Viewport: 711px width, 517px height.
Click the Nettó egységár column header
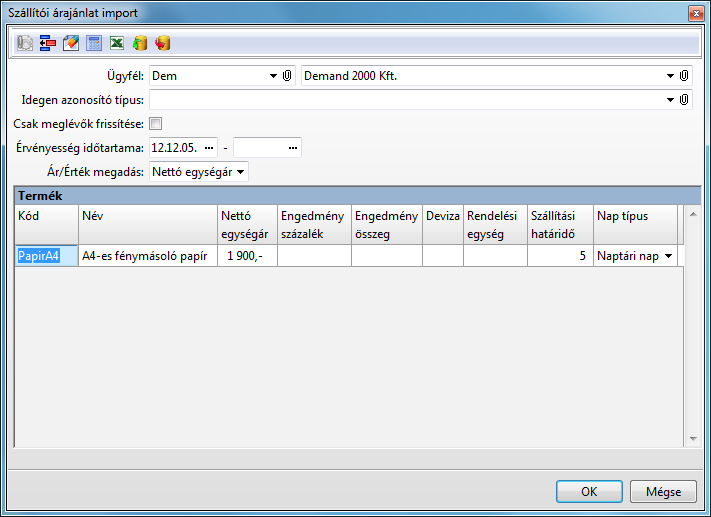(247, 225)
